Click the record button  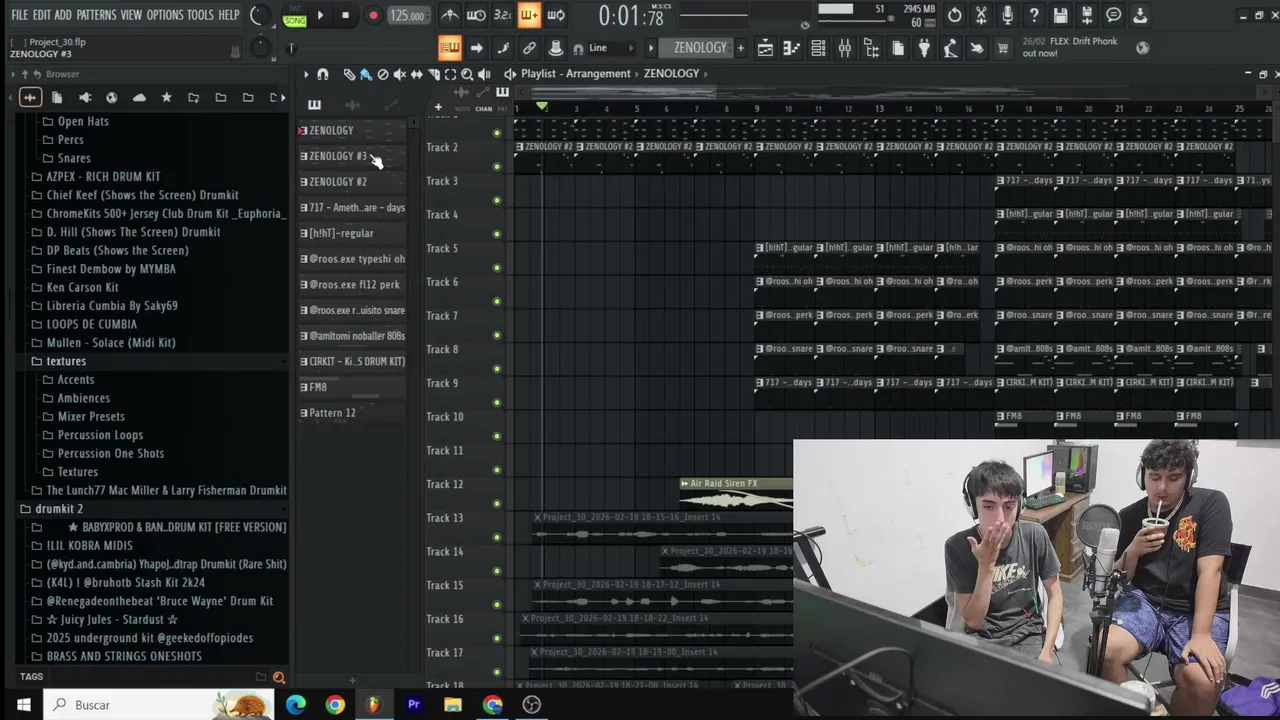coord(373,15)
